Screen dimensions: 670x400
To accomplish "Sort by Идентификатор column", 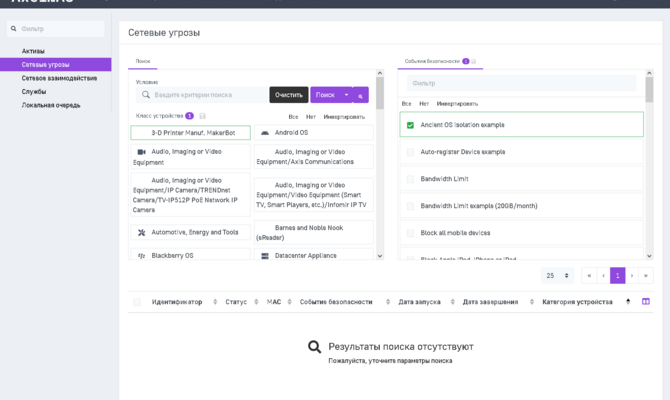I will point(177,301).
